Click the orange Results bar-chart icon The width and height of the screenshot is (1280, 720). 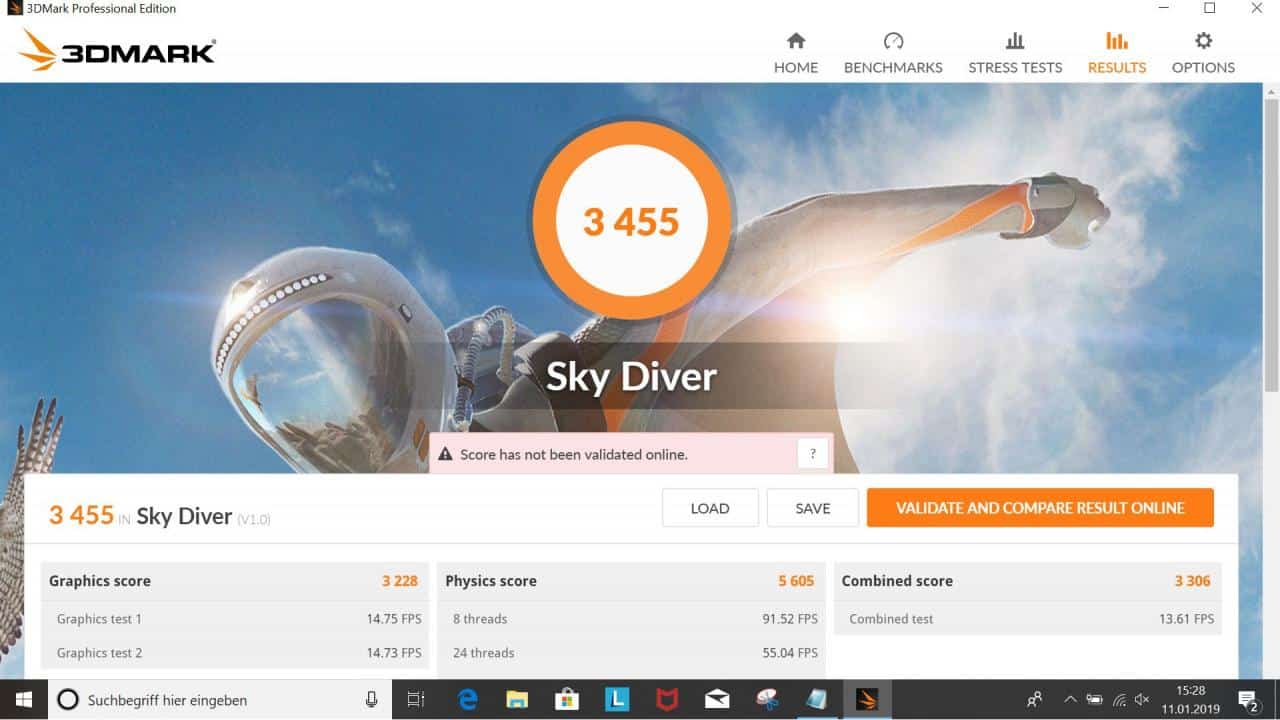(x=1116, y=40)
